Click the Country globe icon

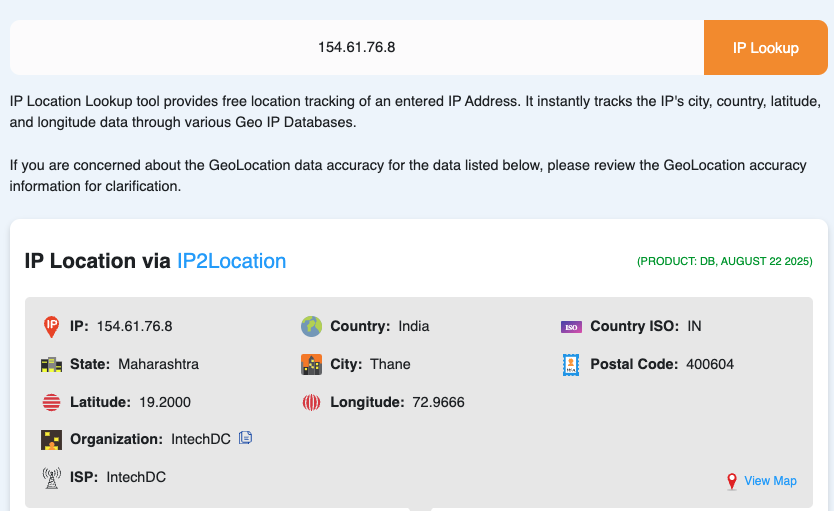click(x=311, y=327)
